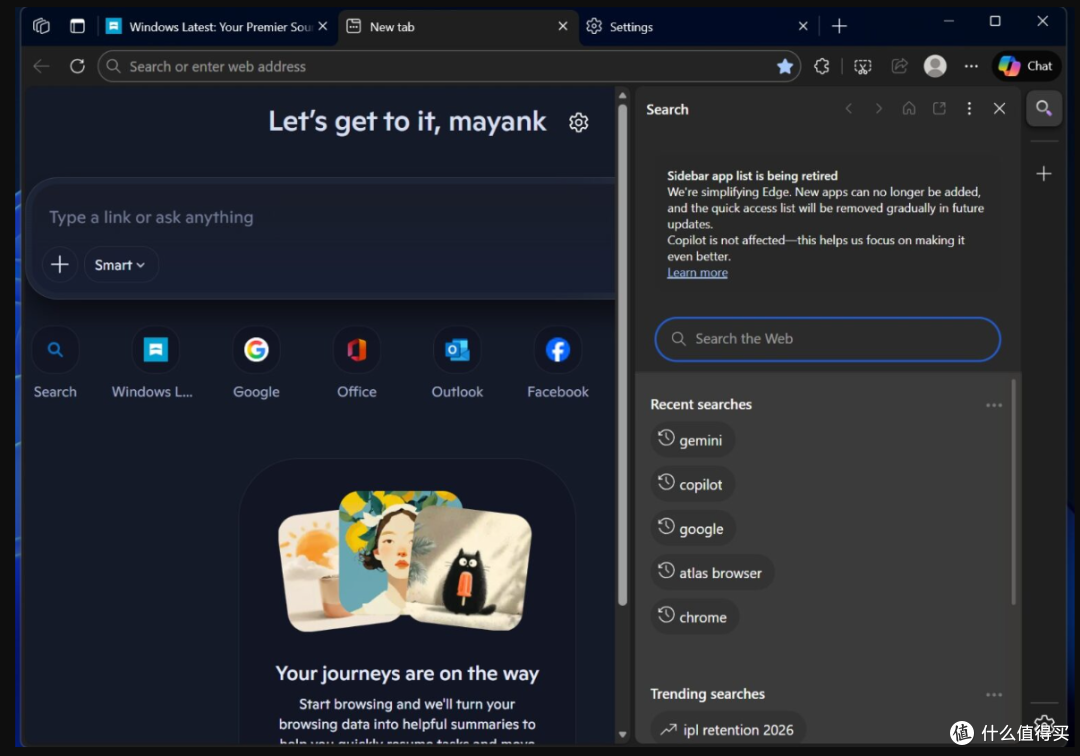Expand the Smart mode dropdown
1080x756 pixels.
[121, 265]
